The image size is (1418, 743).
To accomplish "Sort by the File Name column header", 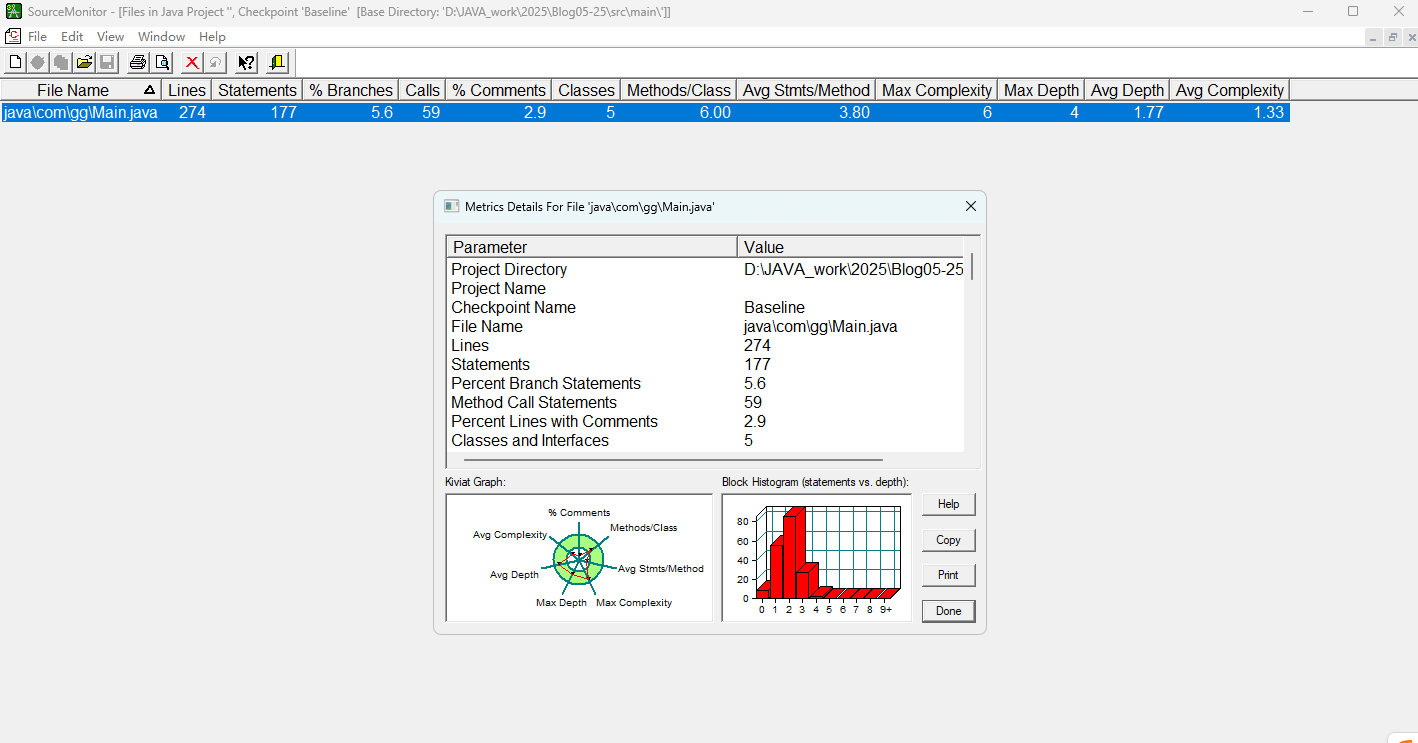I will coord(73,90).
